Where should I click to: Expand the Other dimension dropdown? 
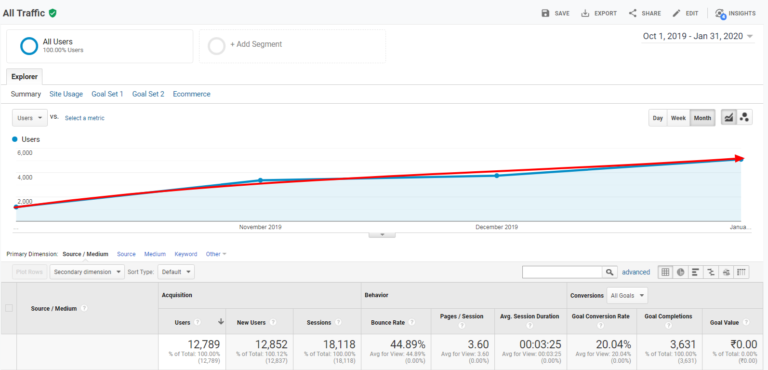216,254
